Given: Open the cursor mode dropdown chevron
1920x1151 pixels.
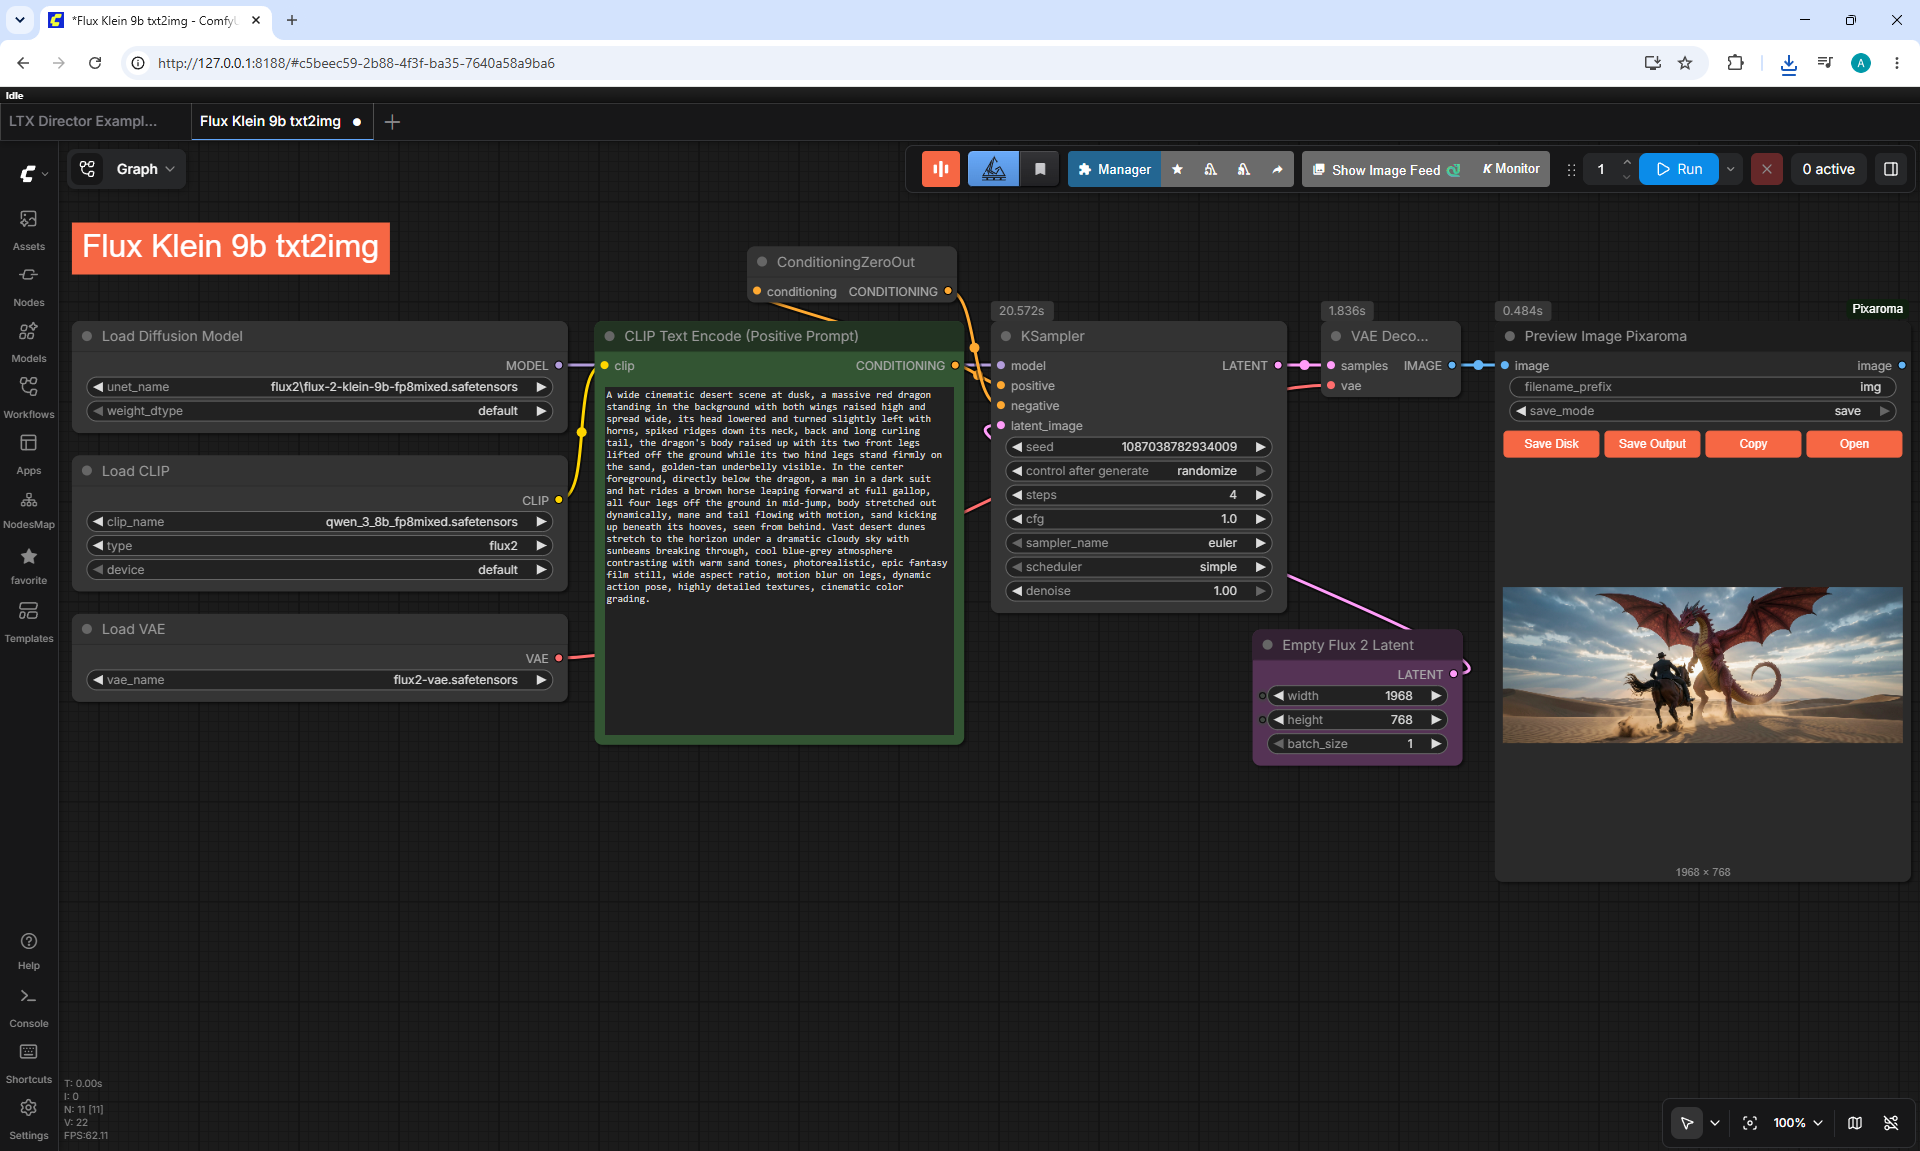Looking at the screenshot, I should click(1715, 1123).
